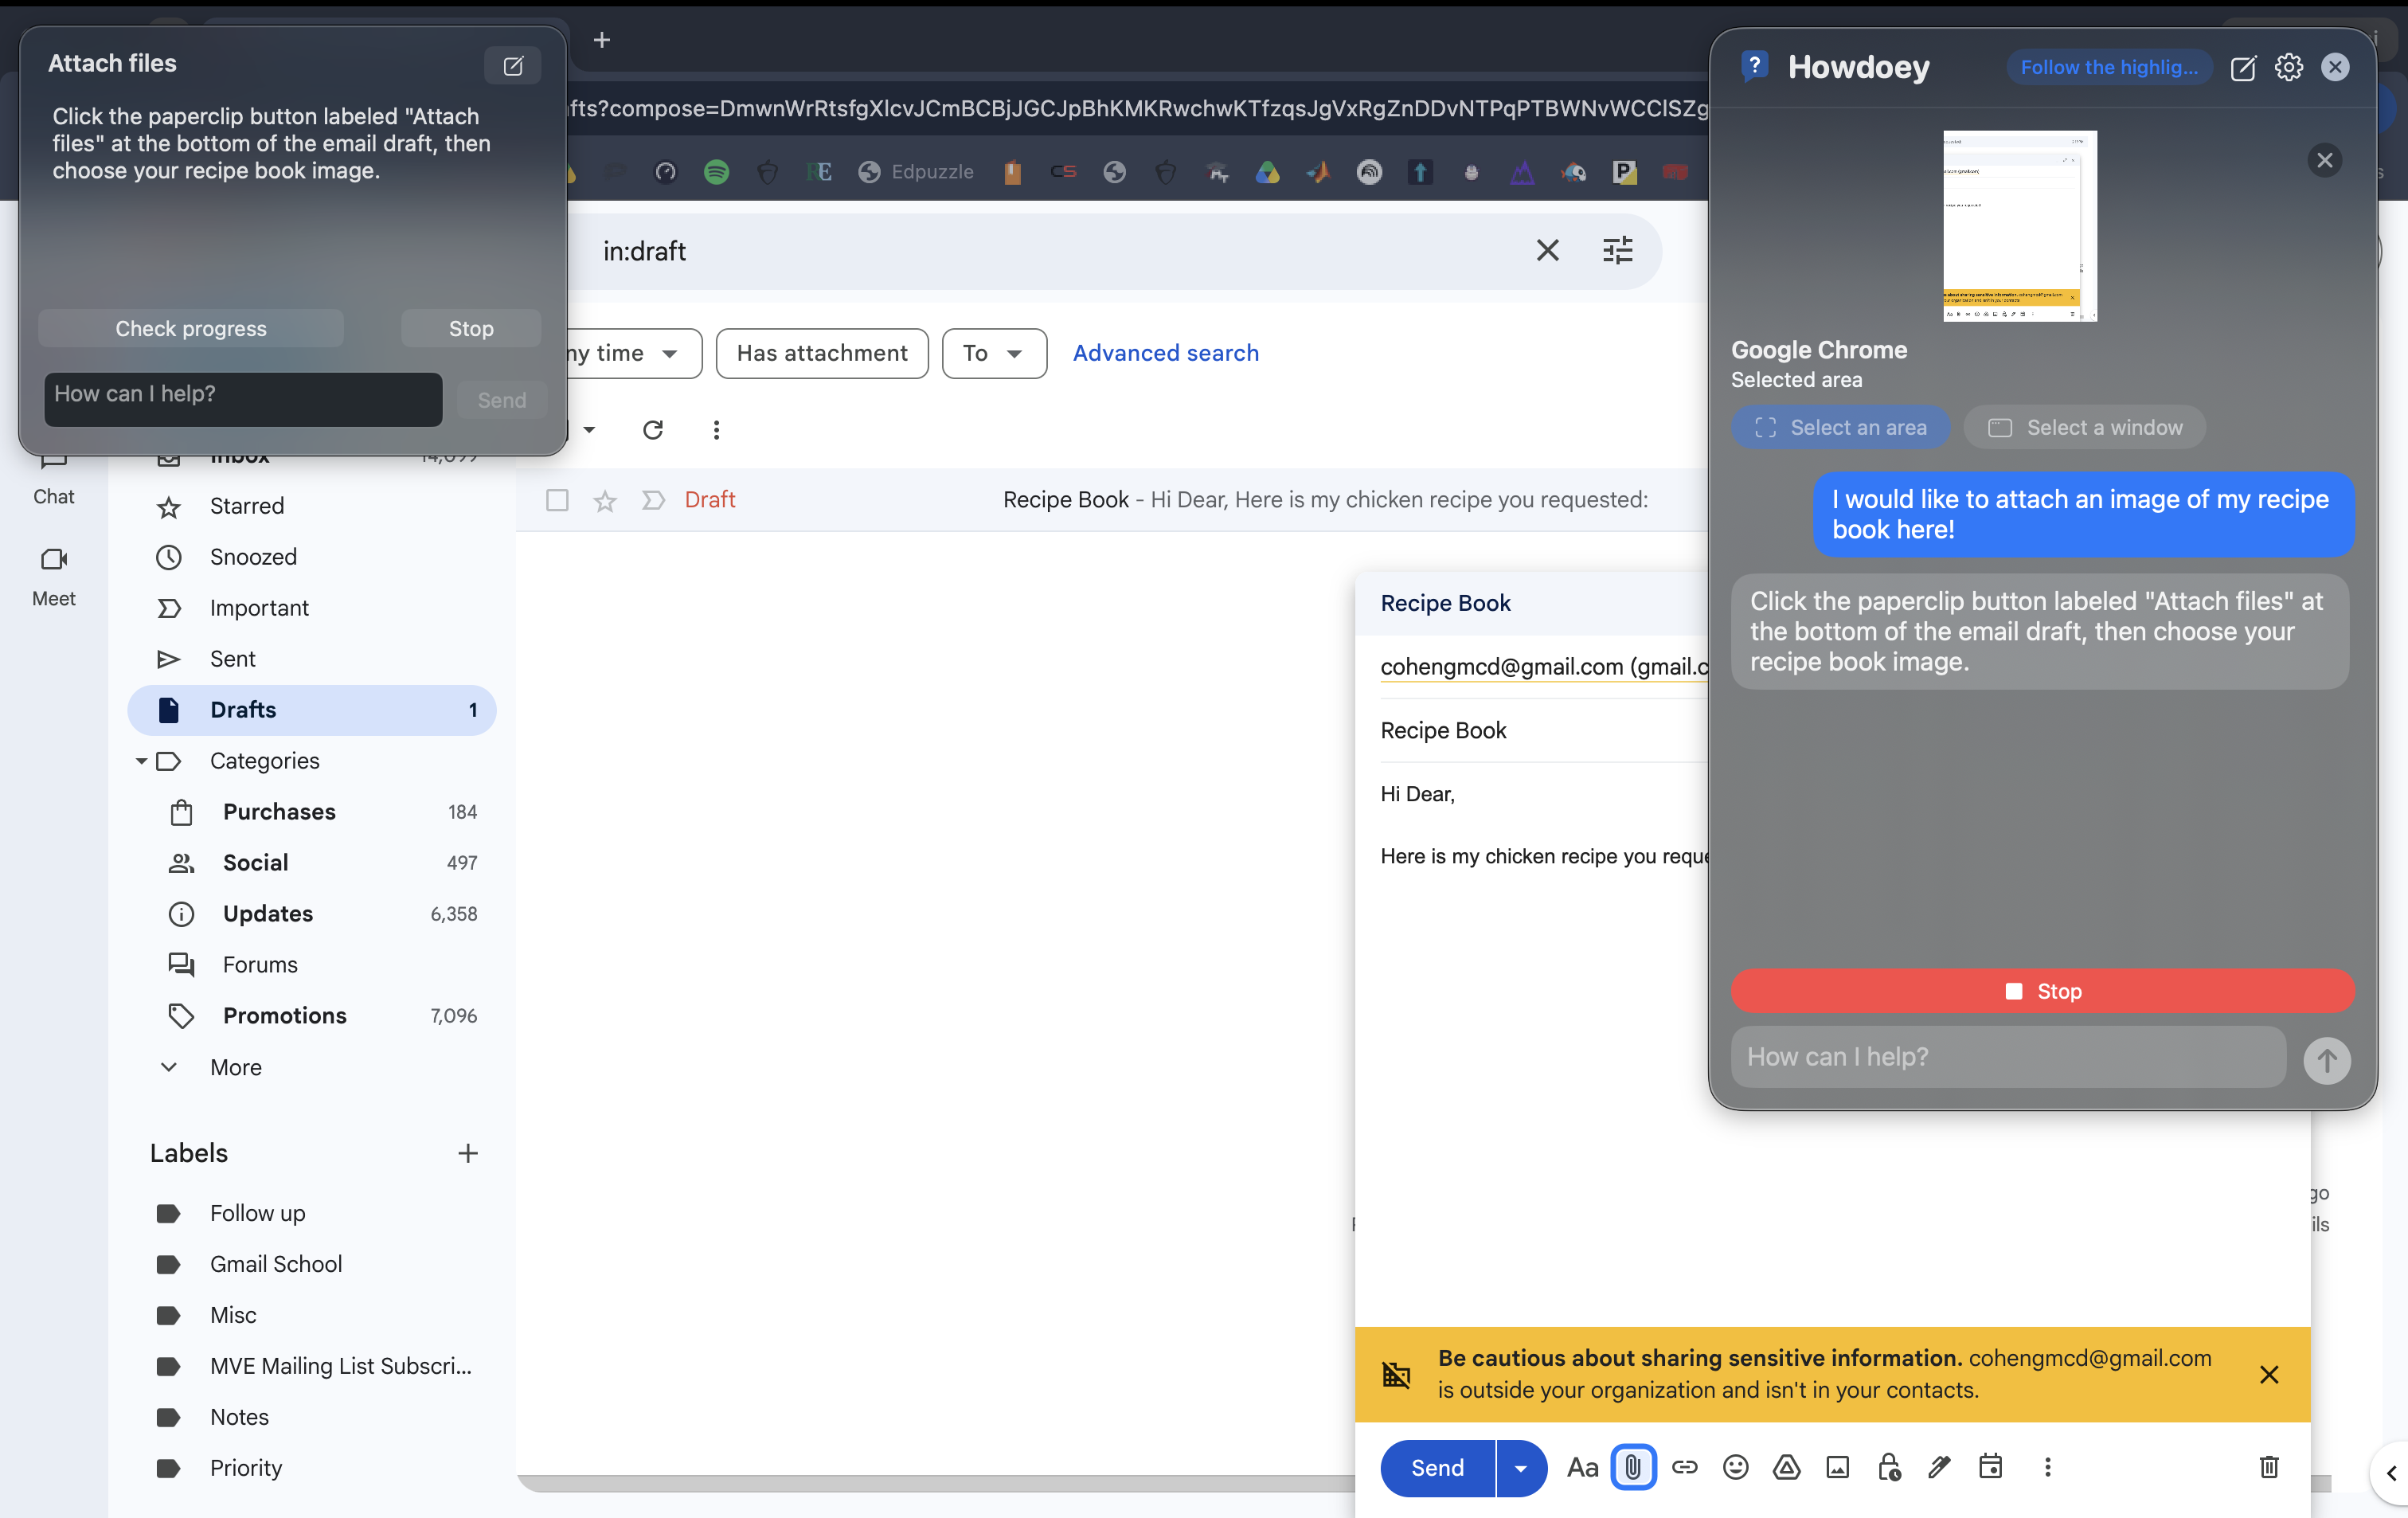Viewport: 2408px width, 1518px height.
Task: Open the Google Drive bookmark icon
Action: click(1268, 172)
